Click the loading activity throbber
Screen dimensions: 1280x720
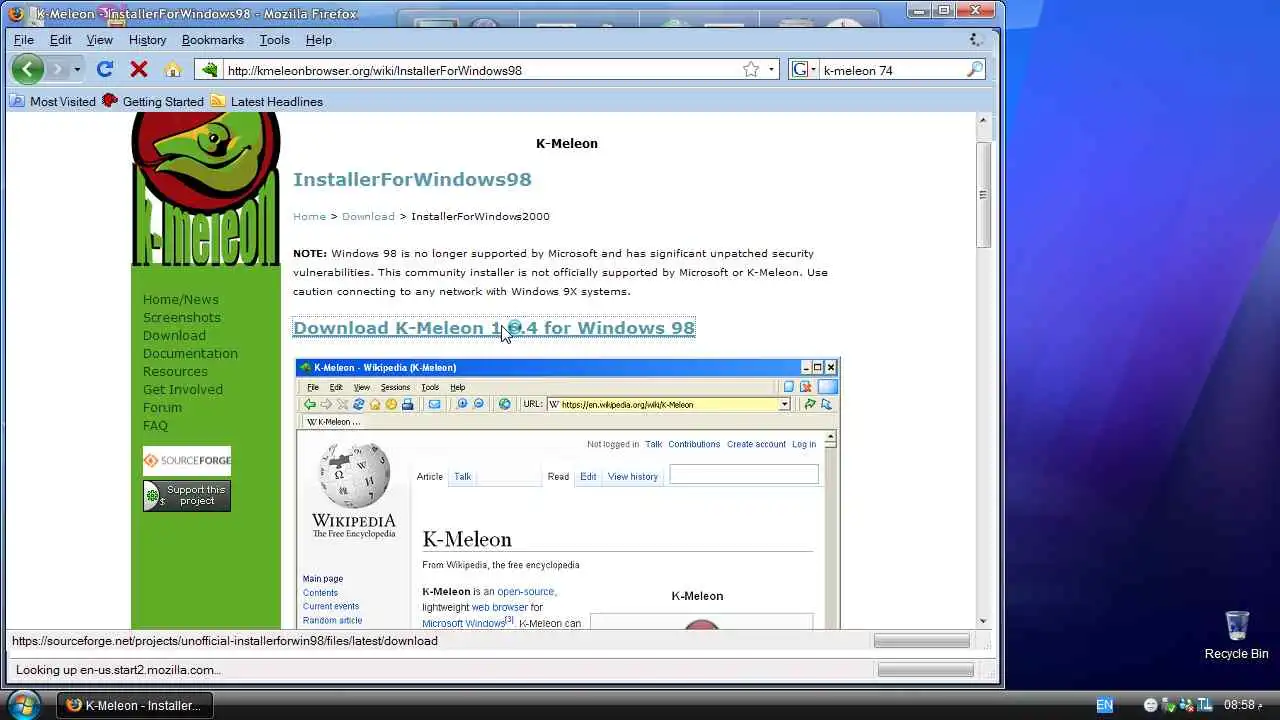coord(977,40)
